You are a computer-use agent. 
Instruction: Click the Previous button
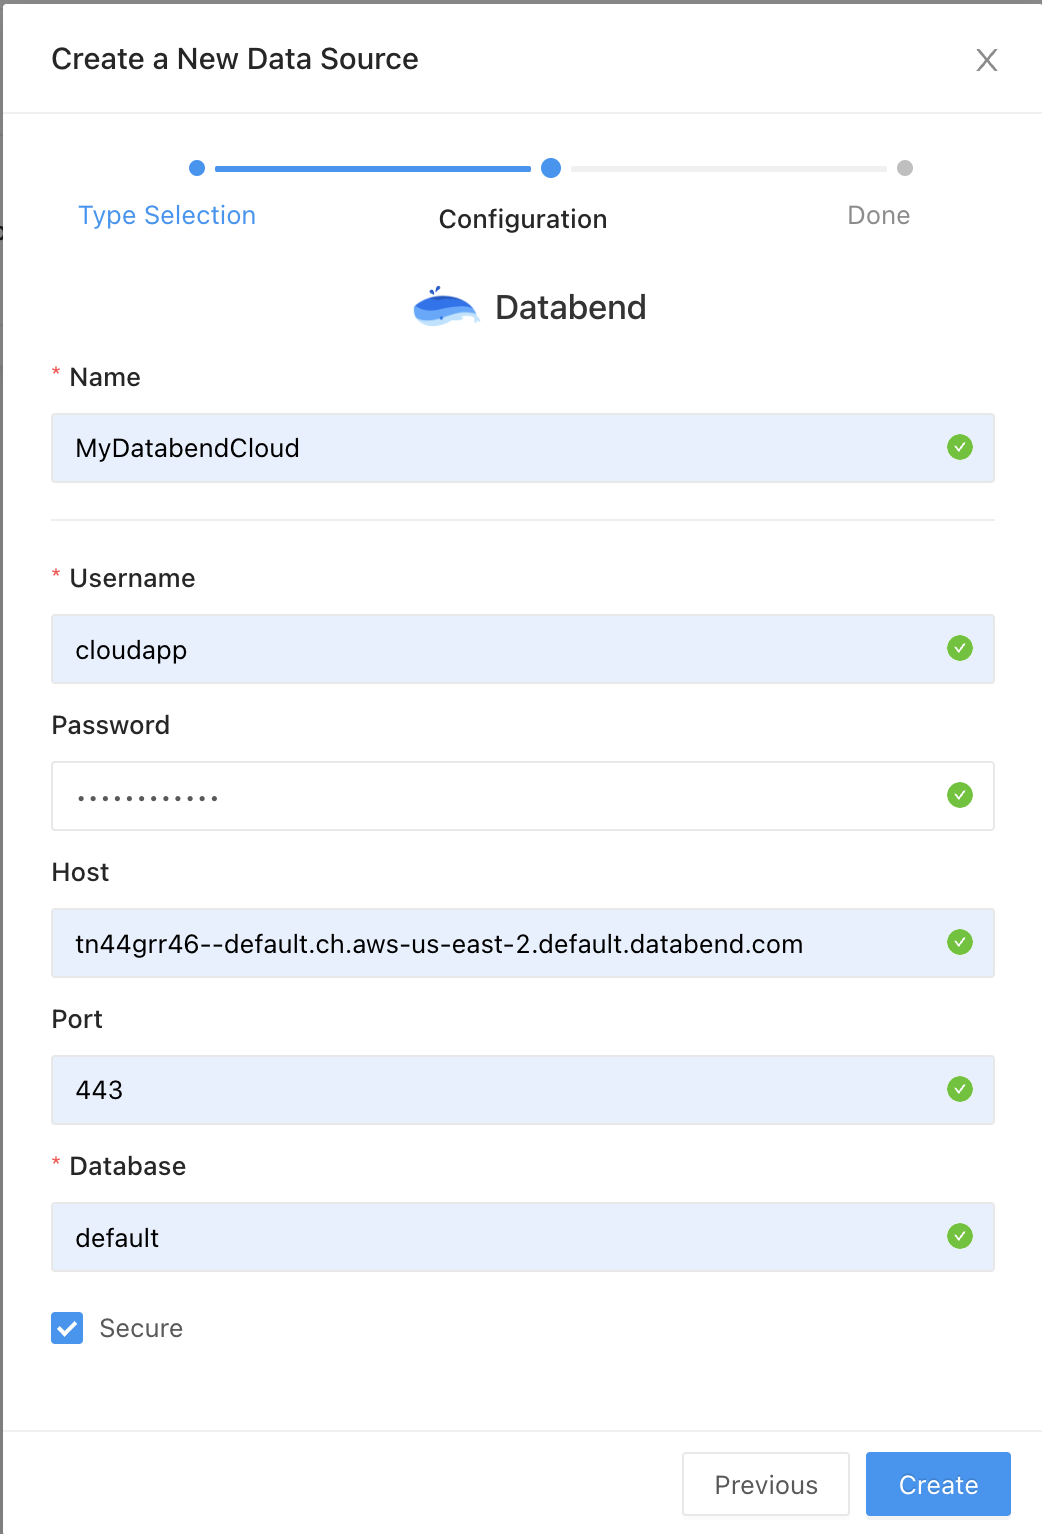tap(766, 1484)
